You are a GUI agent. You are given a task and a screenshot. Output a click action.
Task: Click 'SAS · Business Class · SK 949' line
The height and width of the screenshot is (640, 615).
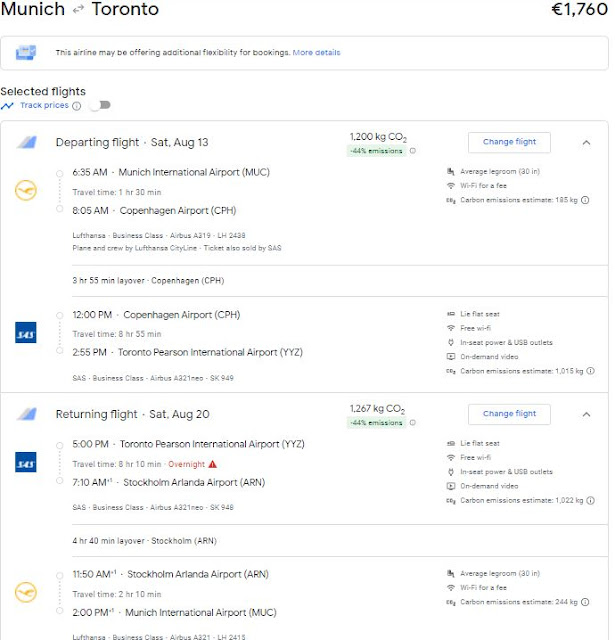[153, 378]
